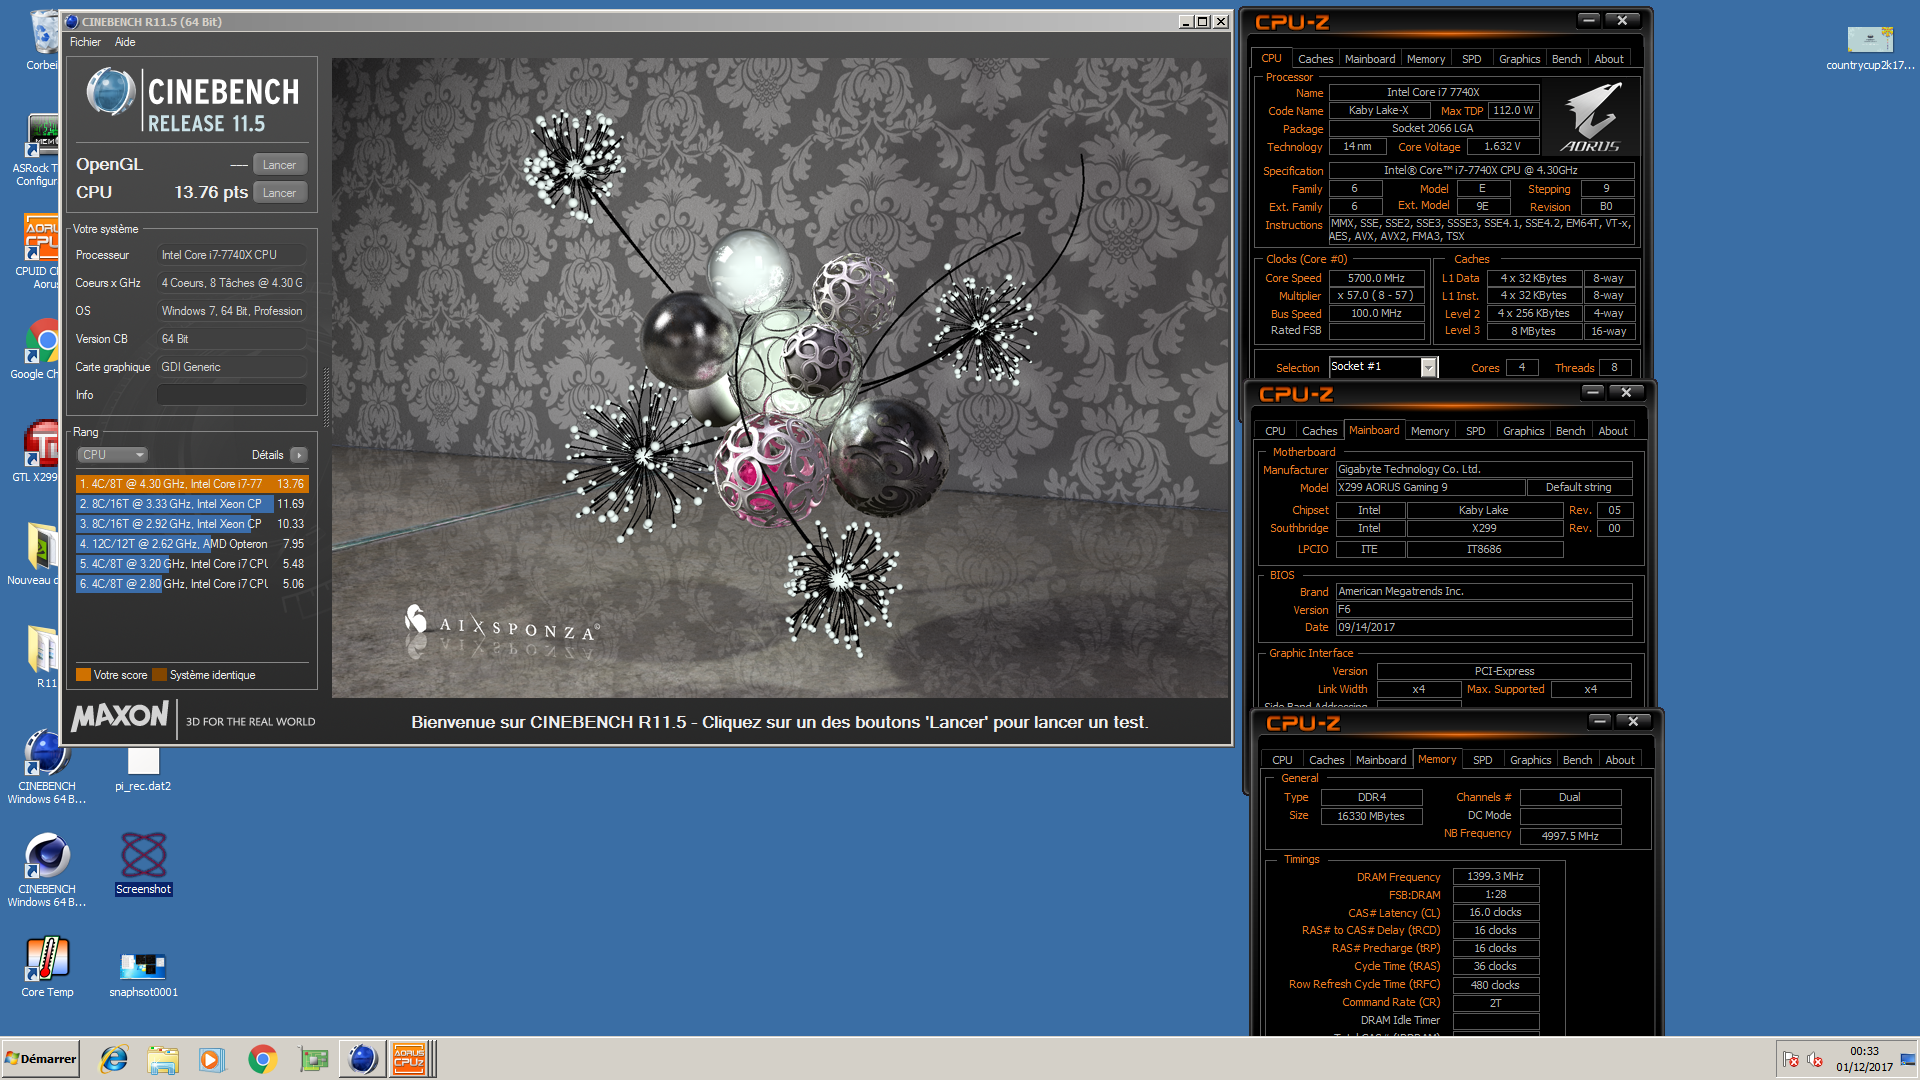
Task: Open the Screenshot desktop icon
Action: click(143, 856)
